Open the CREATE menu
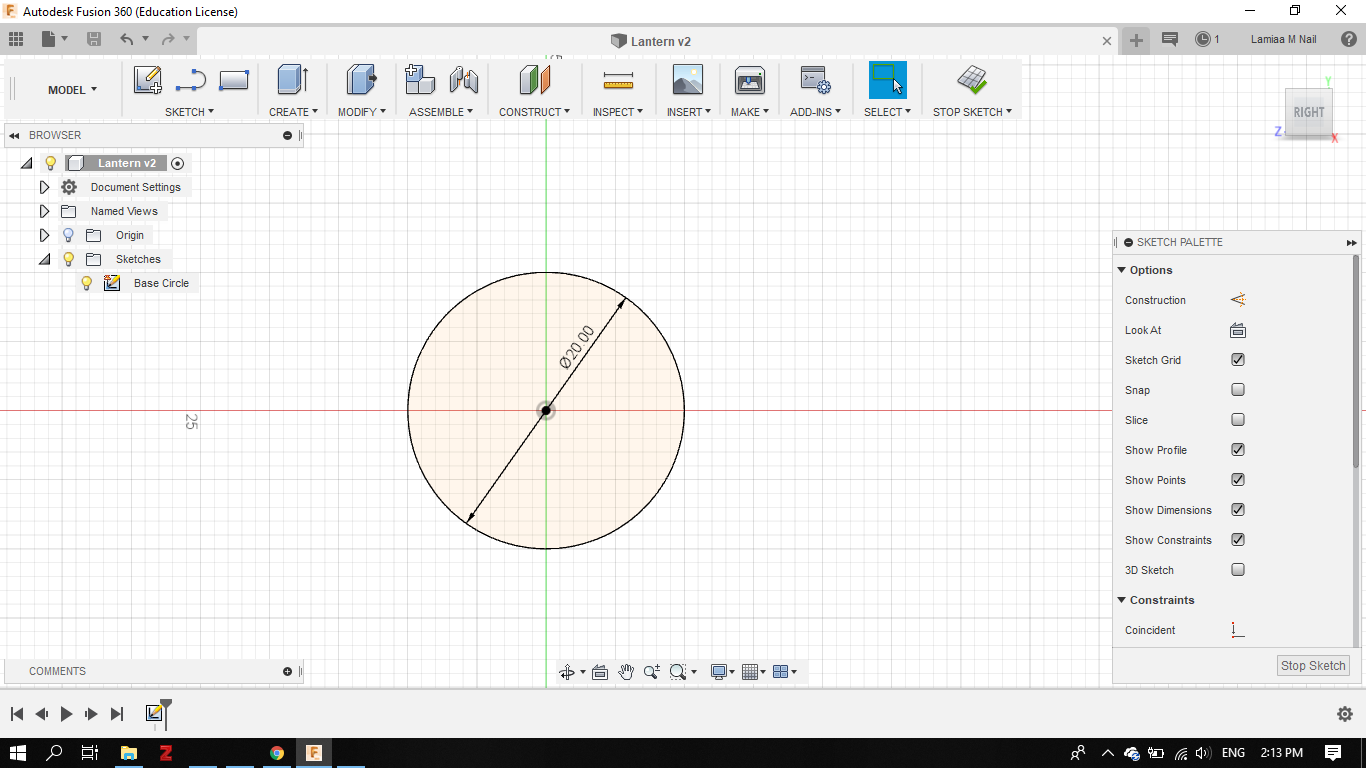Image resolution: width=1366 pixels, height=768 pixels. point(293,112)
